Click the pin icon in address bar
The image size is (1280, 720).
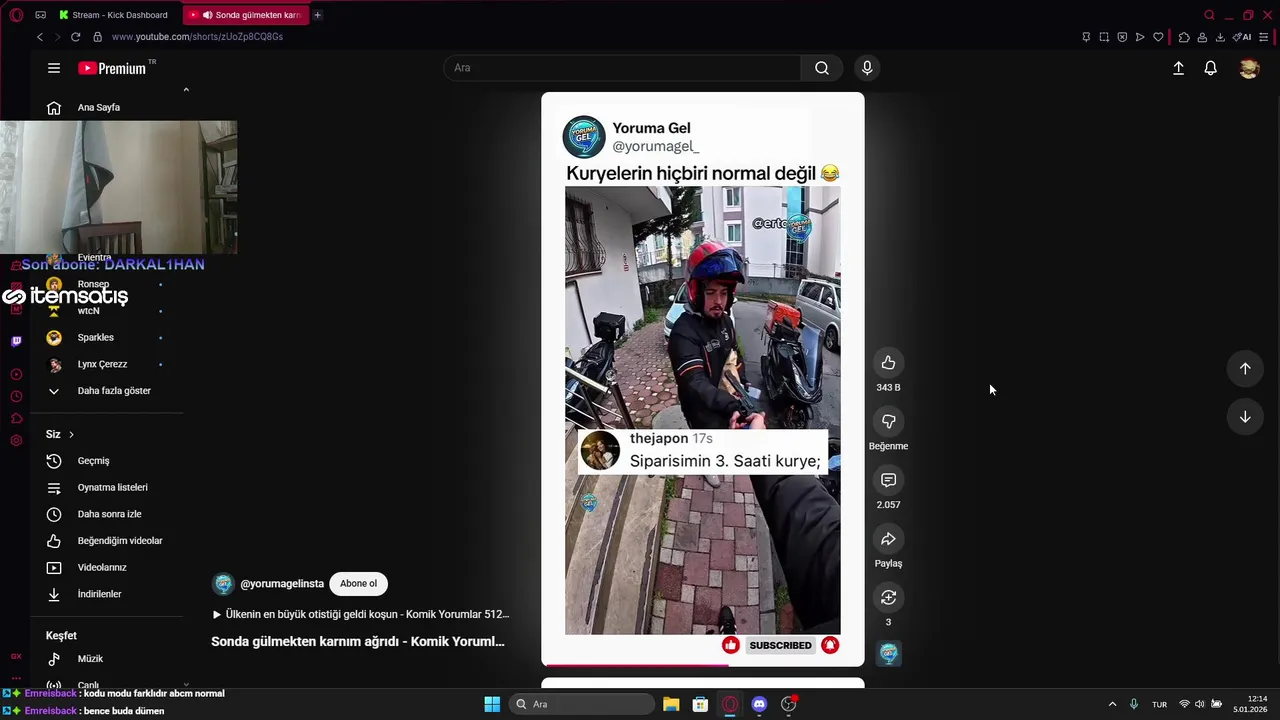click(1086, 37)
